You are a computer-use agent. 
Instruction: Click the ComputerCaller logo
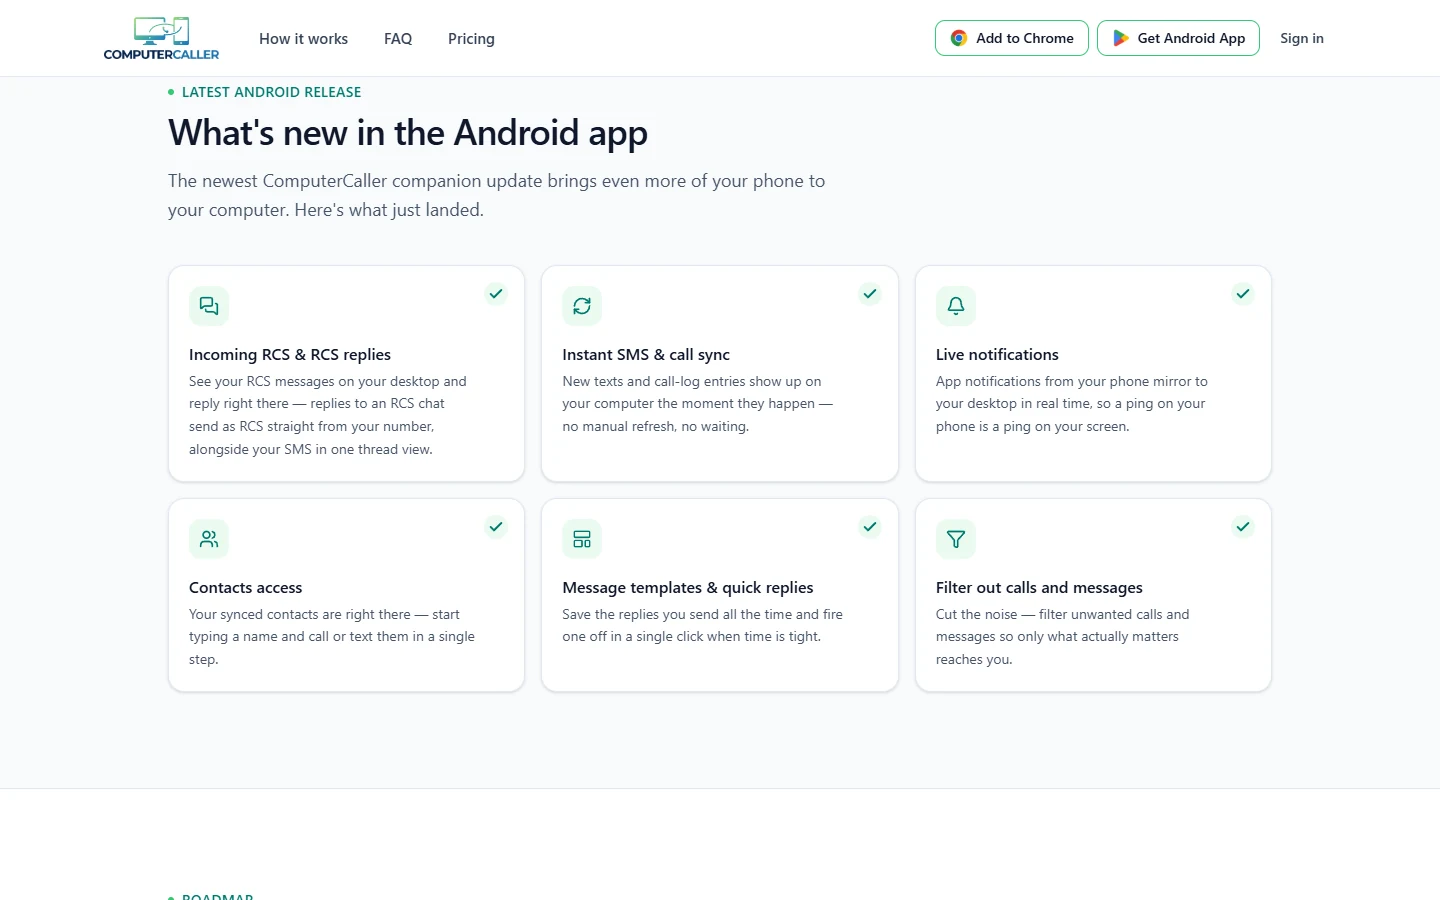(x=161, y=38)
